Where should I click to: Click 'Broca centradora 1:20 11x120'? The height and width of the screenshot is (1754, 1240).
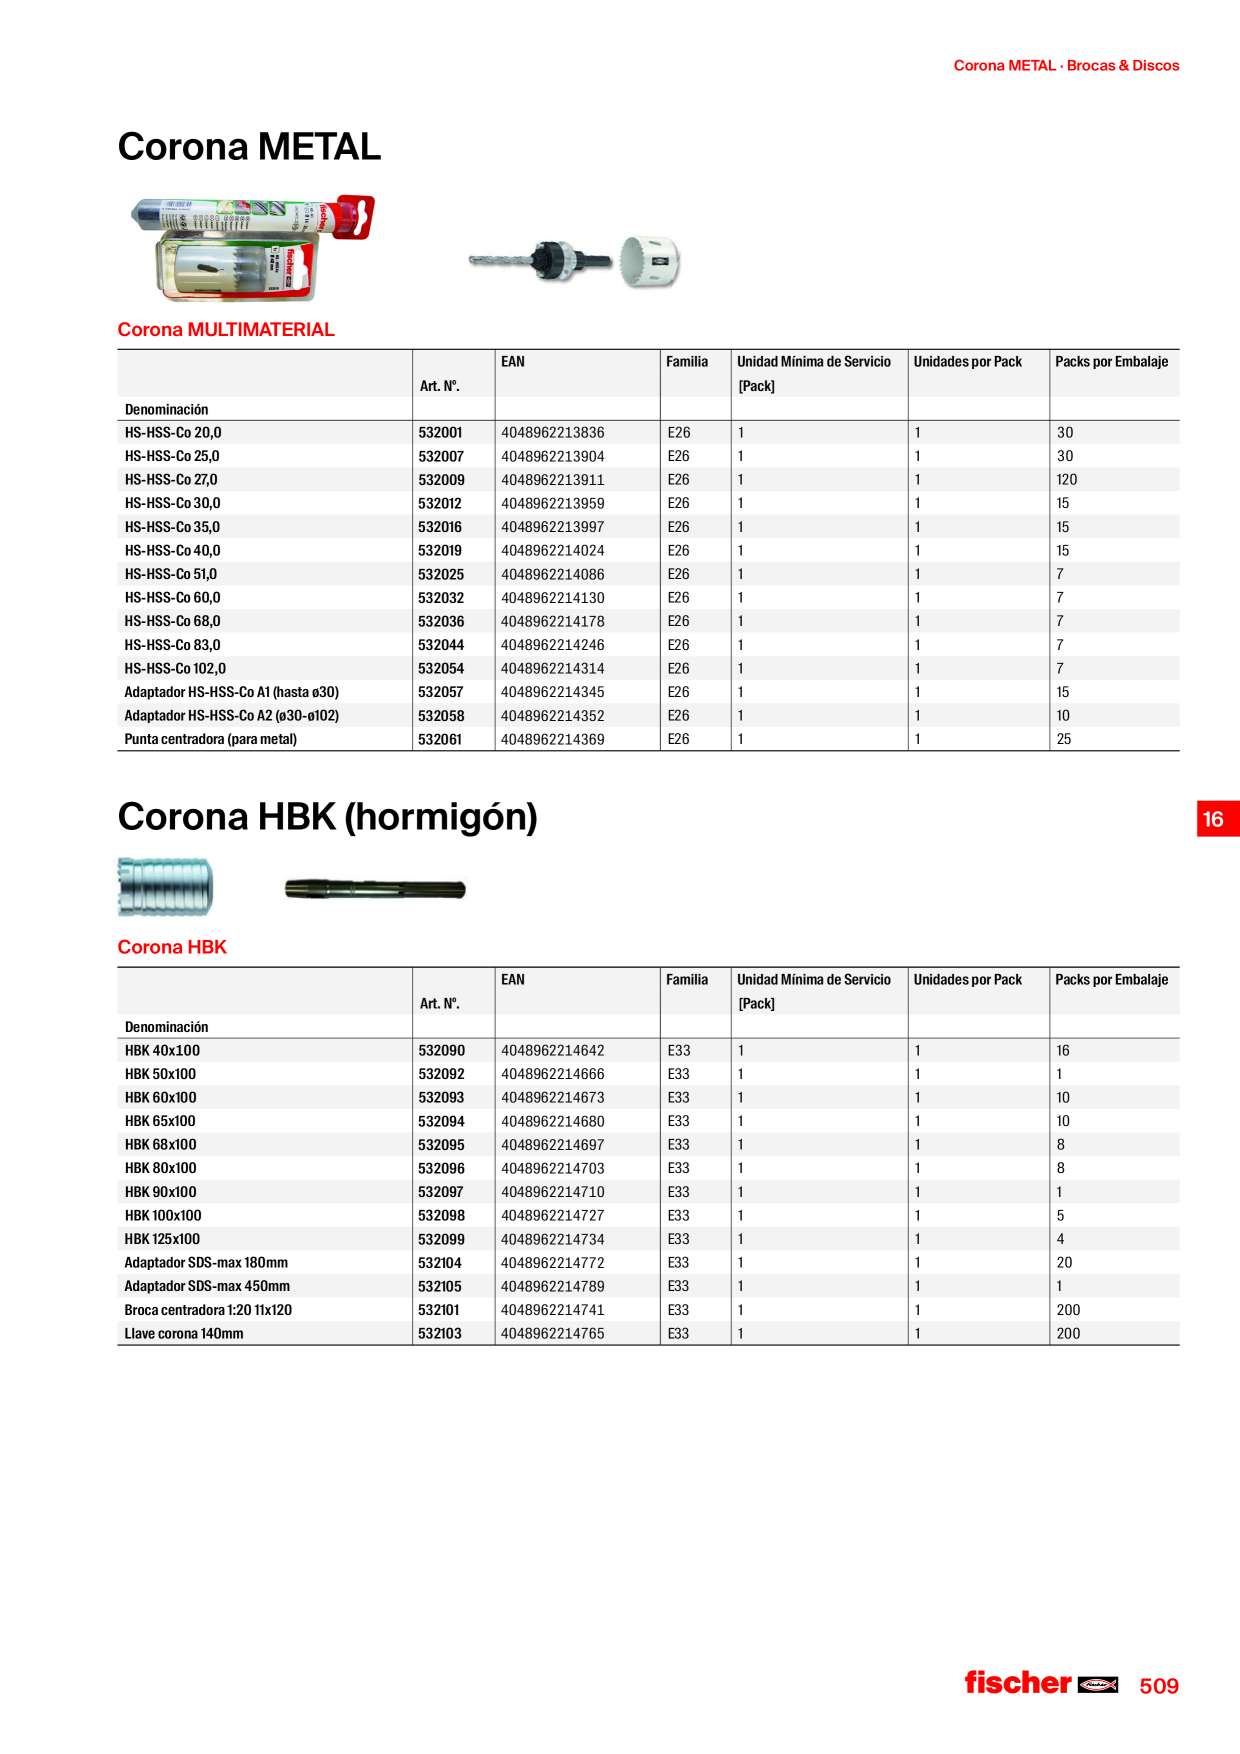(x=208, y=1310)
